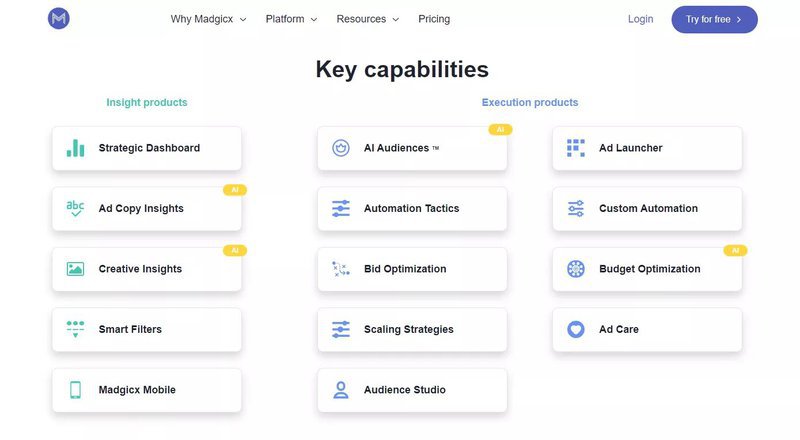Open Scaling Strategies label

(x=409, y=329)
